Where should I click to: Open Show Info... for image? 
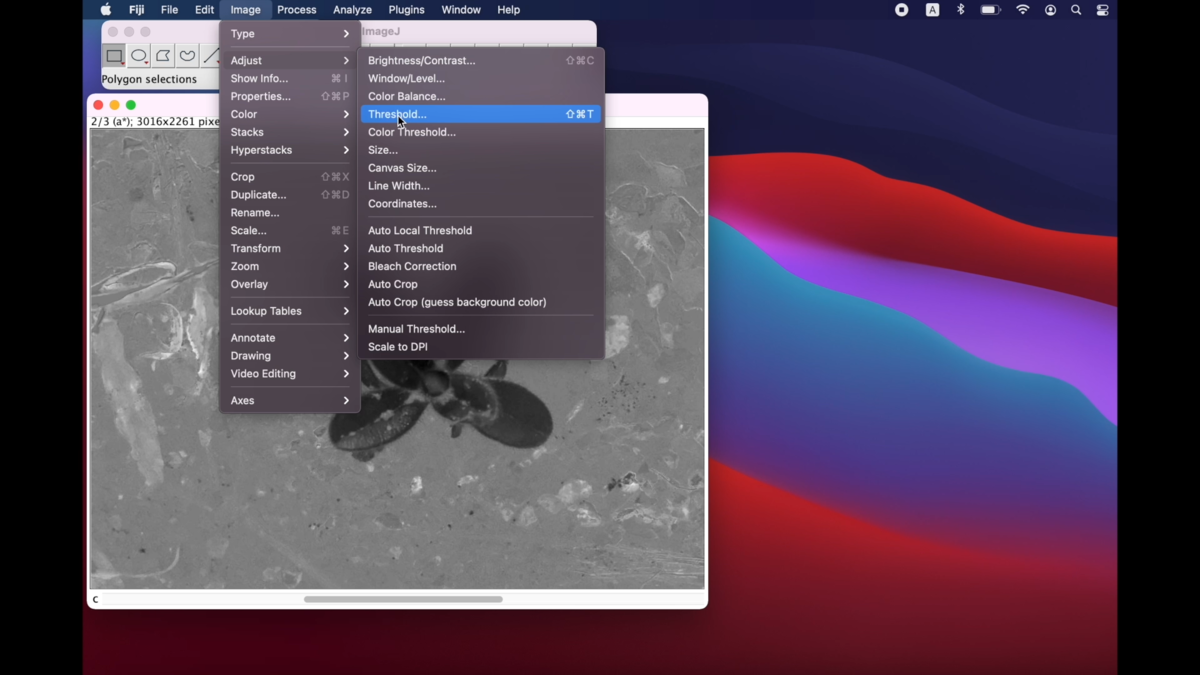click(289, 78)
